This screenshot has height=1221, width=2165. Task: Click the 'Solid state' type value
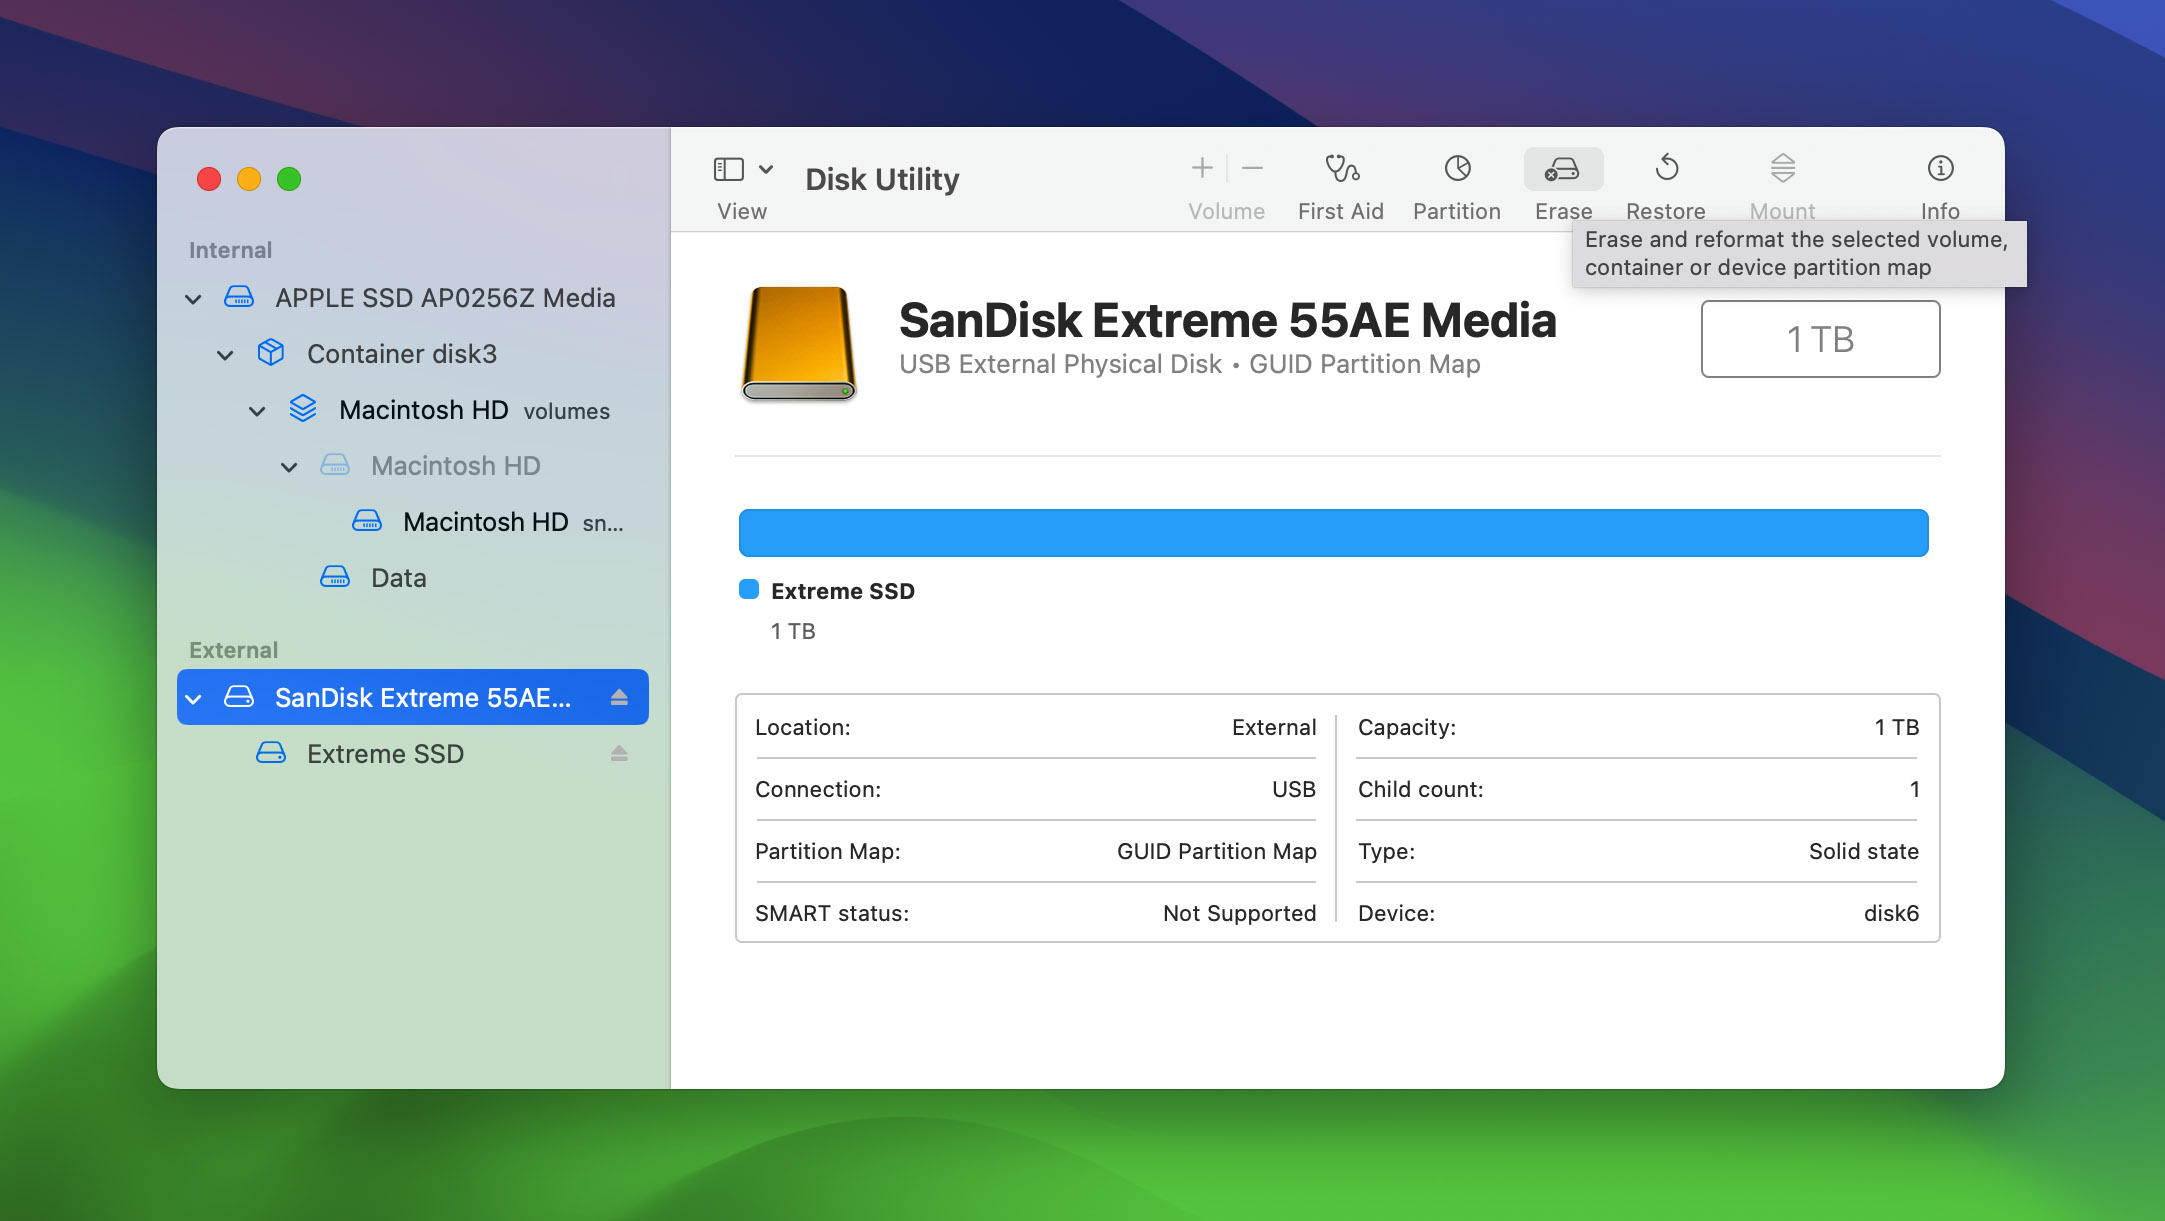[1863, 851]
